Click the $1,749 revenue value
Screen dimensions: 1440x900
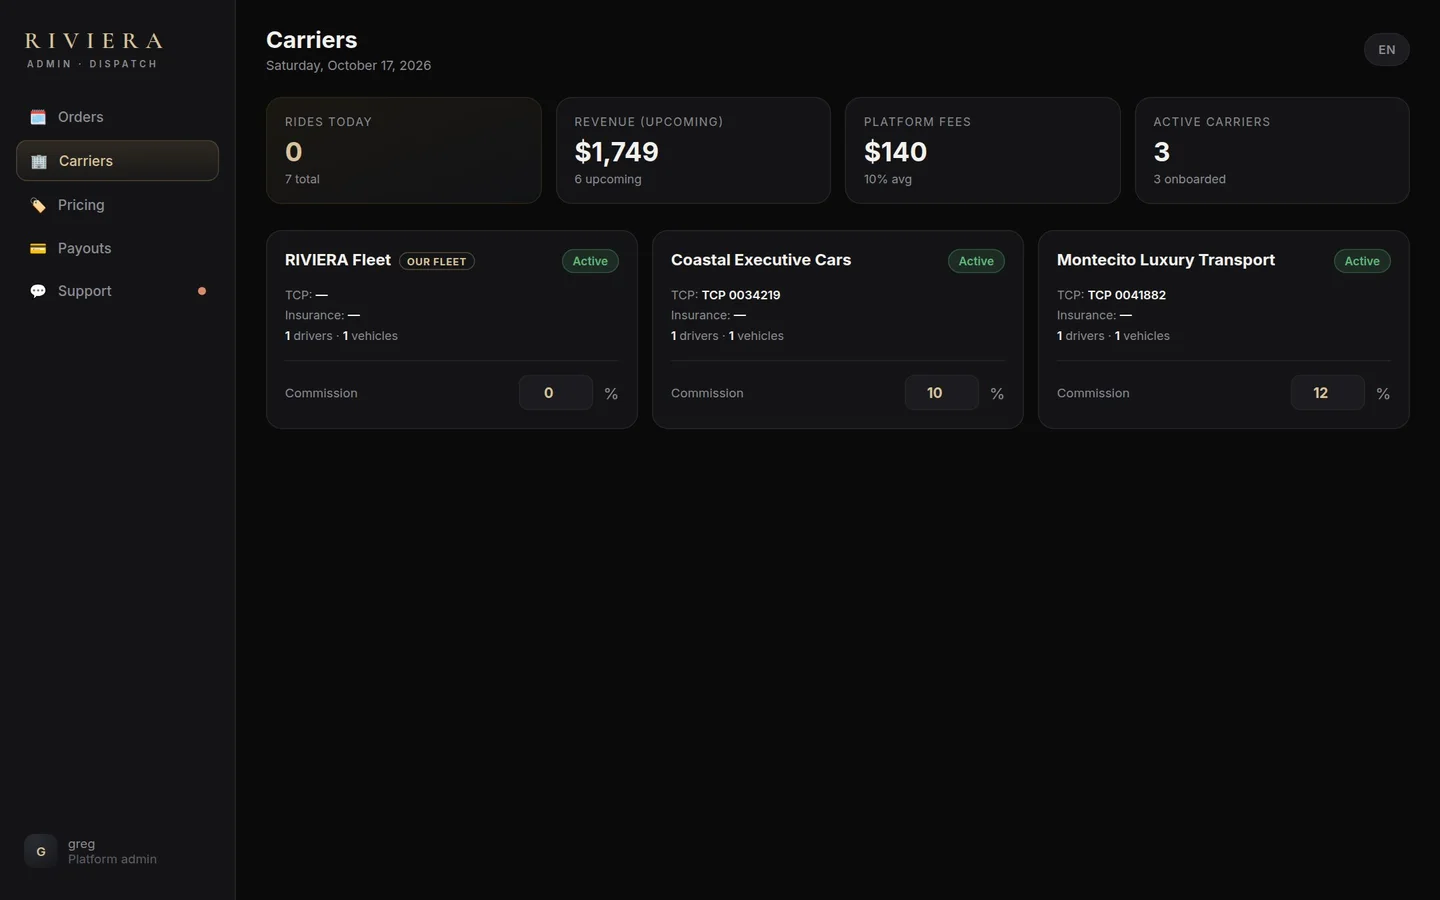point(617,152)
